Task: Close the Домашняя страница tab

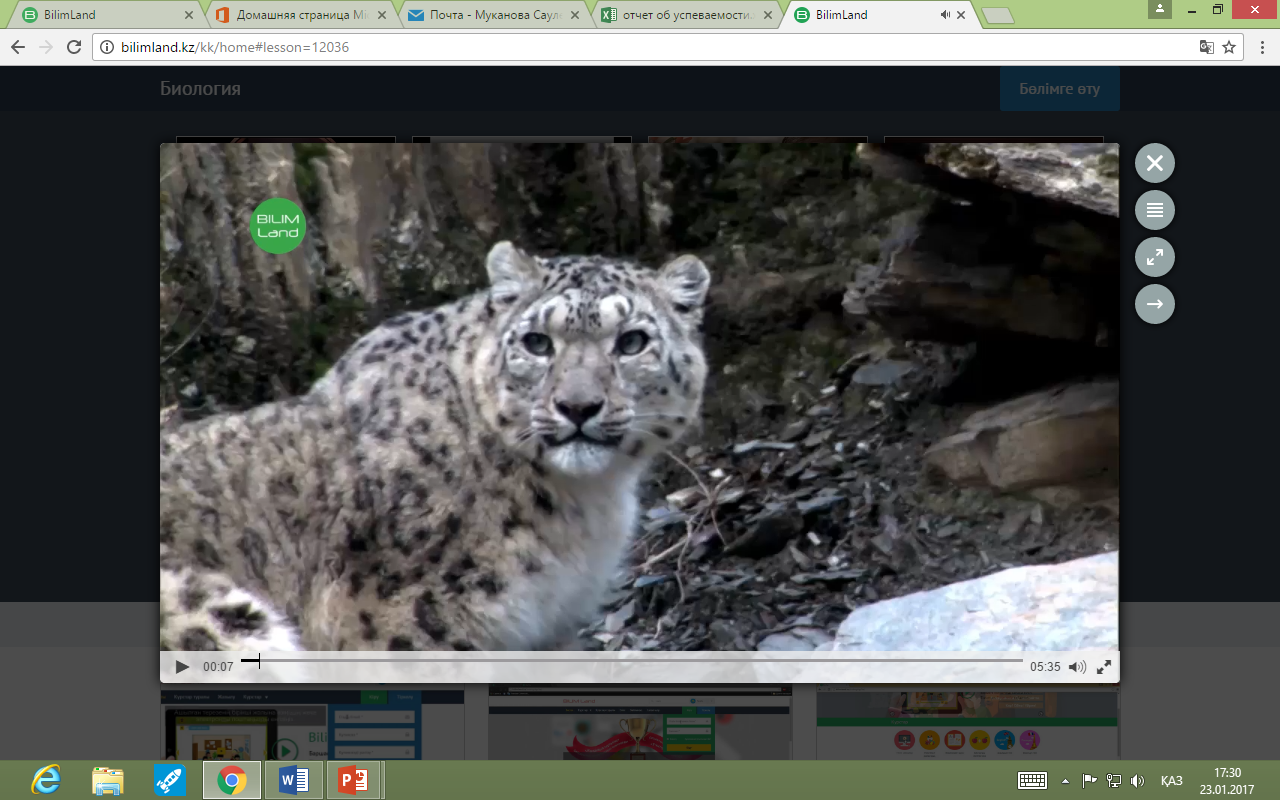Action: pyautogui.click(x=382, y=15)
